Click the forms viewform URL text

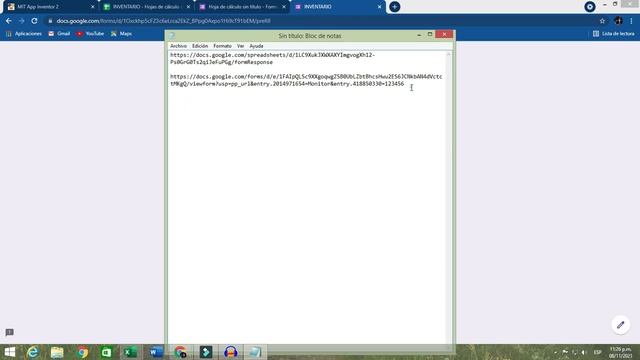click(x=306, y=80)
